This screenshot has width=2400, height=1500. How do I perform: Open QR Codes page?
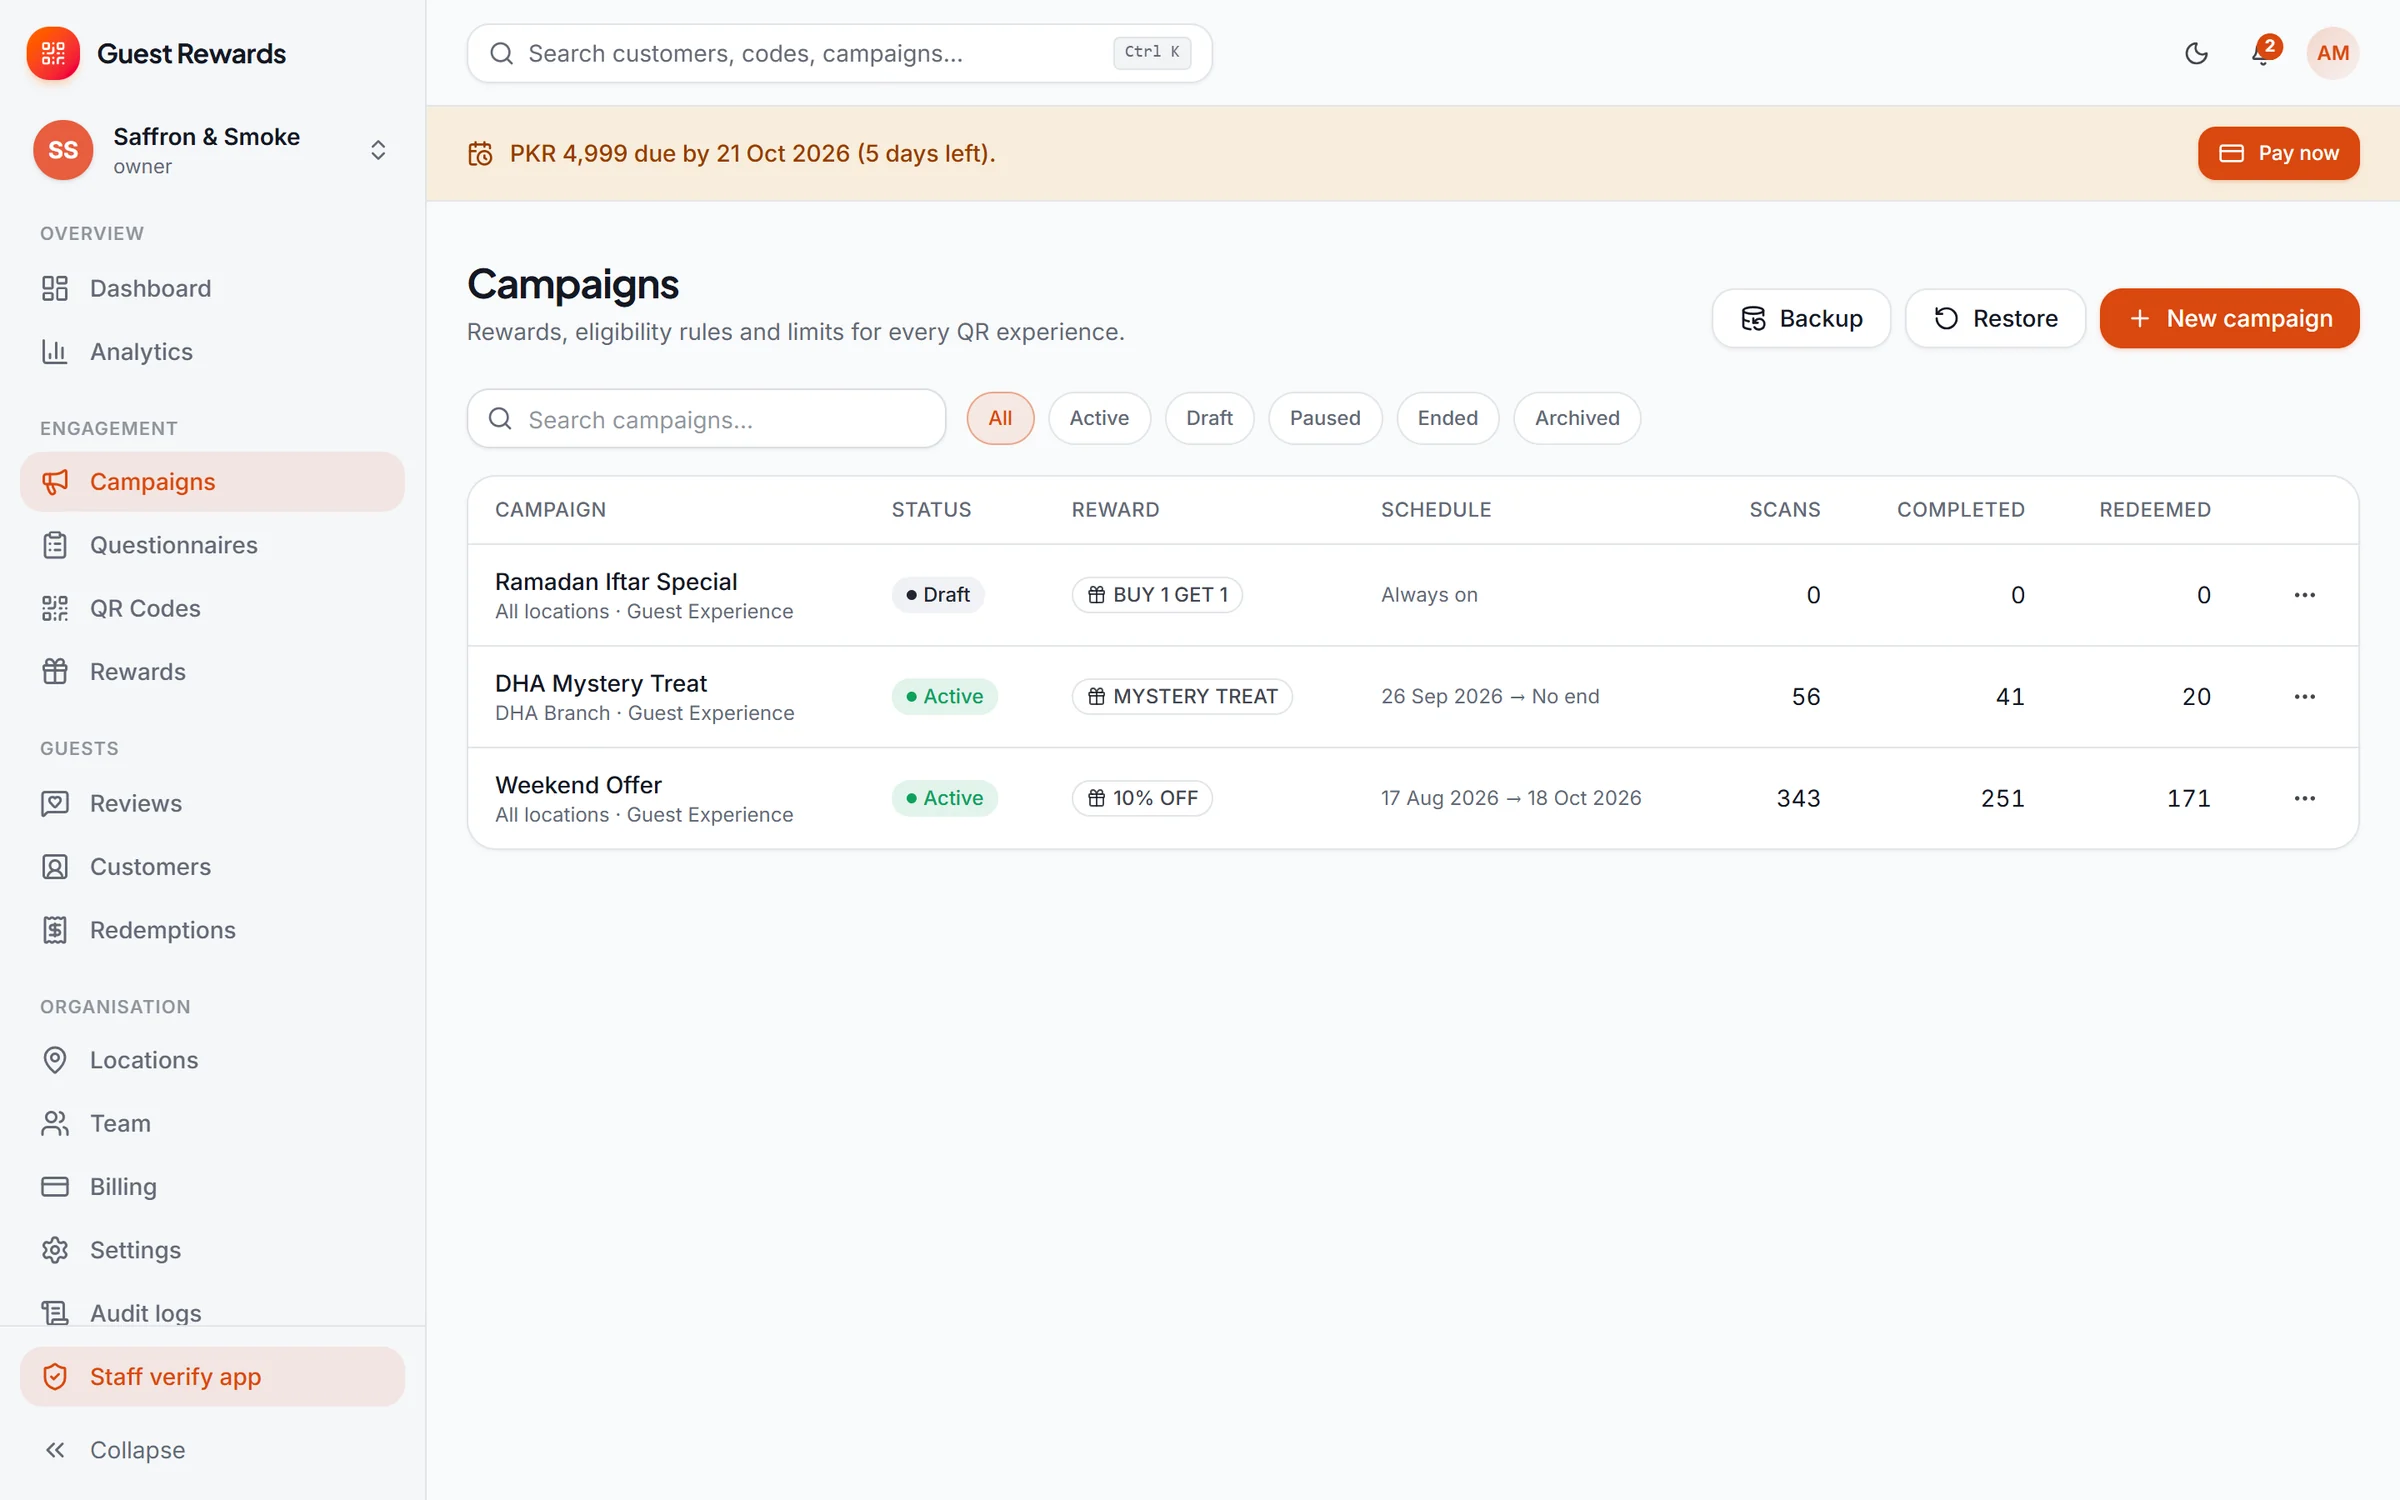click(212, 608)
